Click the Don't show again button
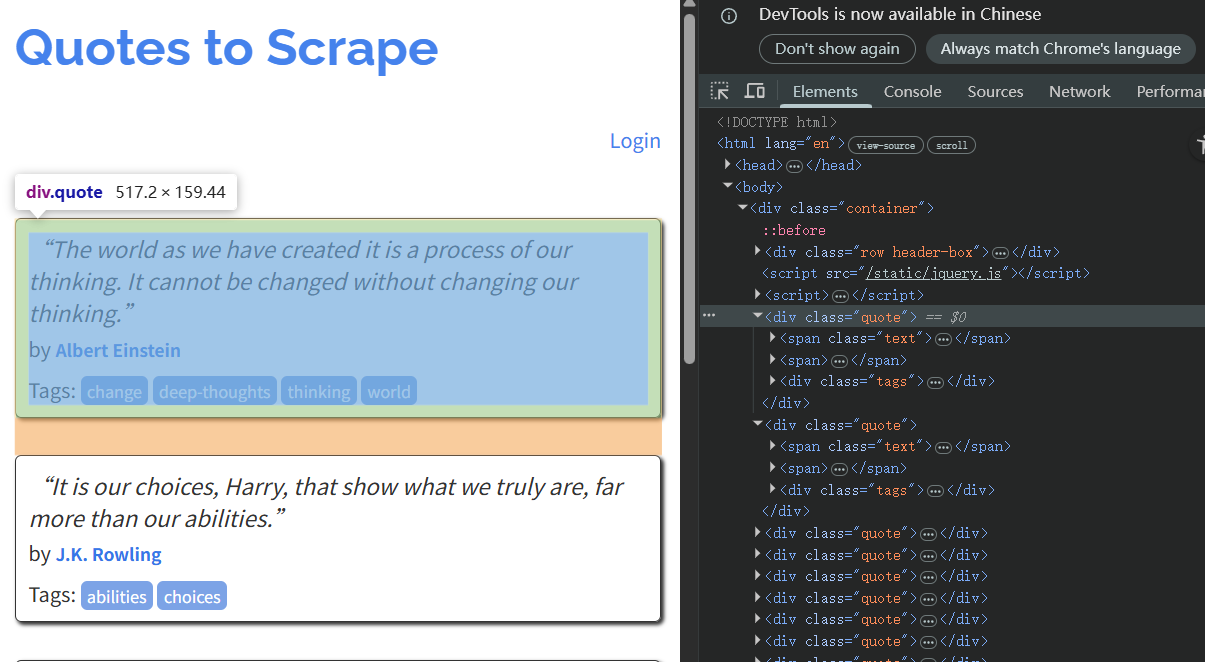Screen dimensions: 1205x662 (837, 48)
